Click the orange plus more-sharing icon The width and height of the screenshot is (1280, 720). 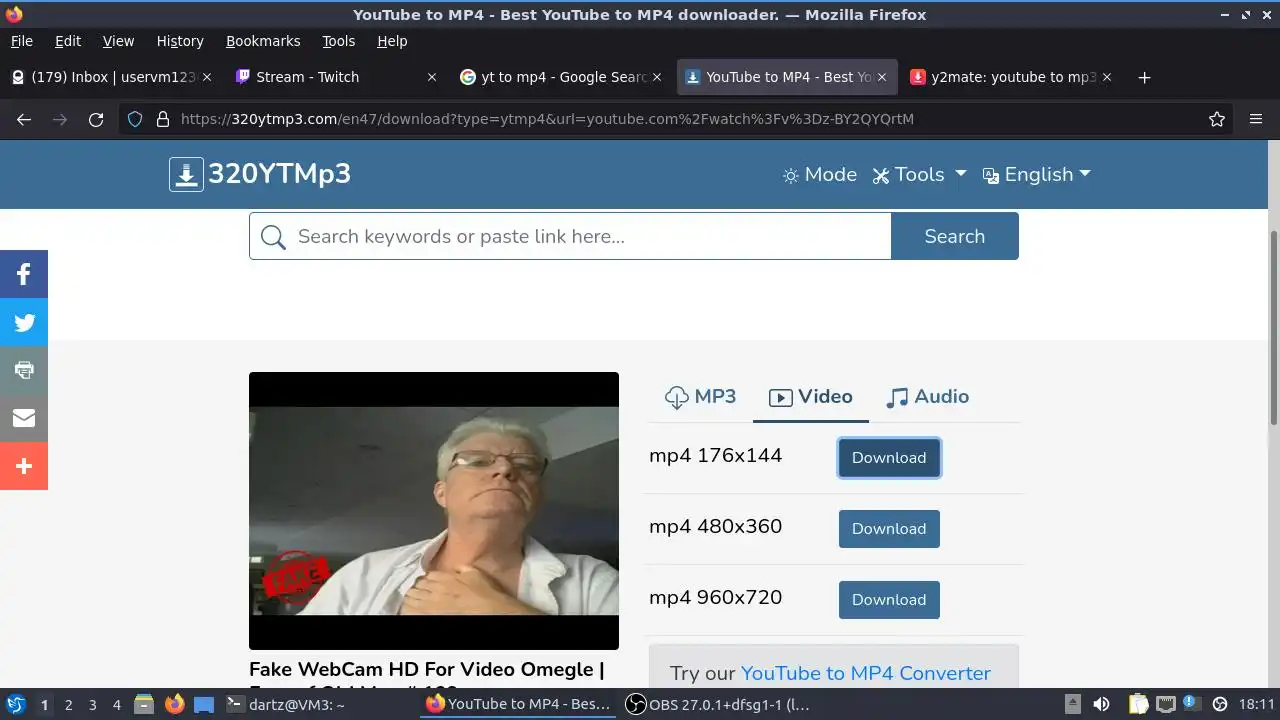pyautogui.click(x=24, y=466)
